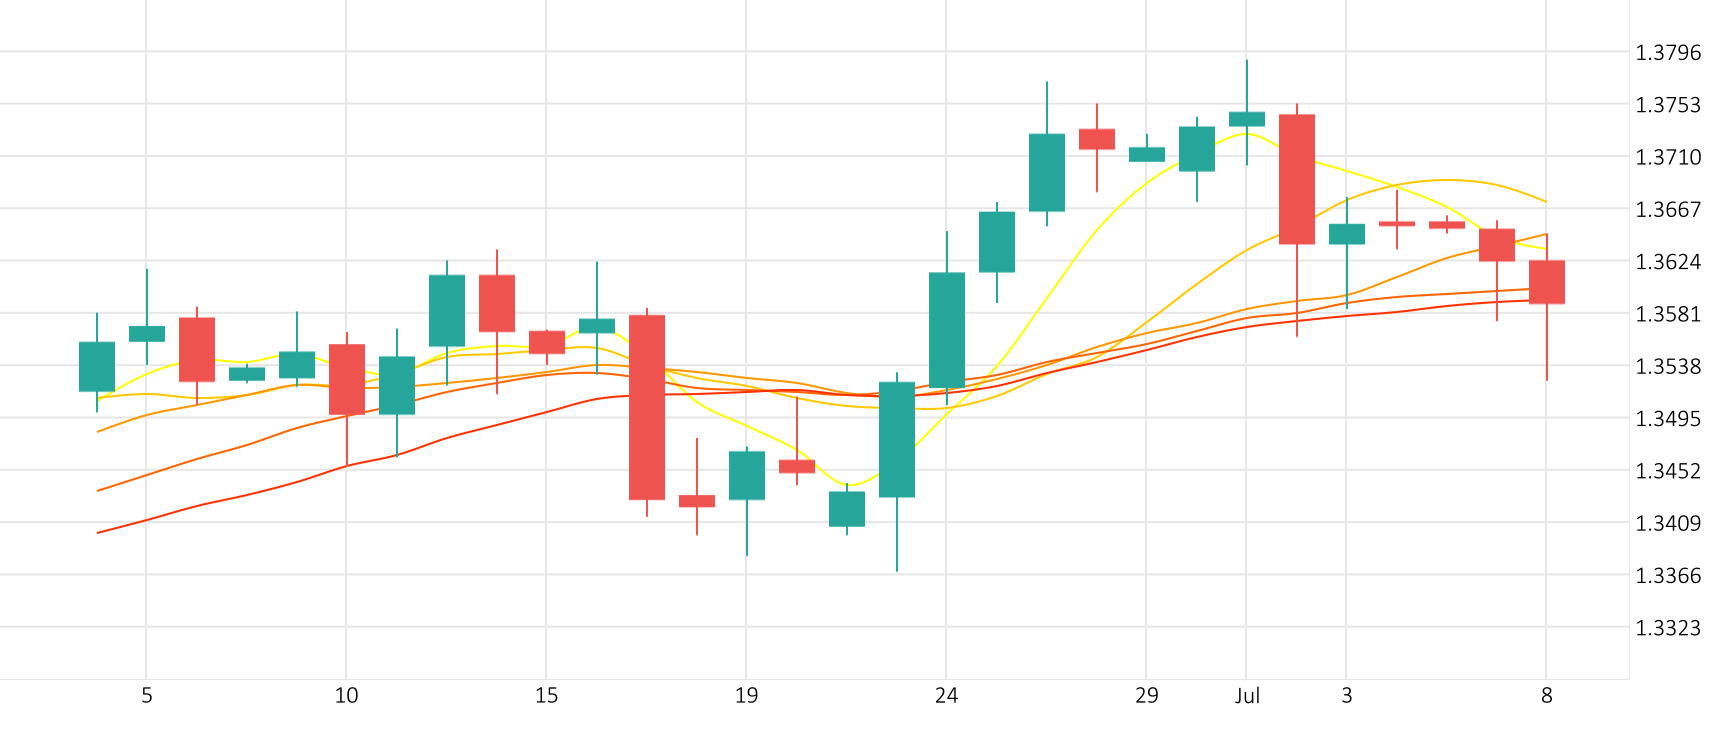This screenshot has height=730, width=1730.
Task: Click the small green candle above date 29
Action: point(1147,154)
